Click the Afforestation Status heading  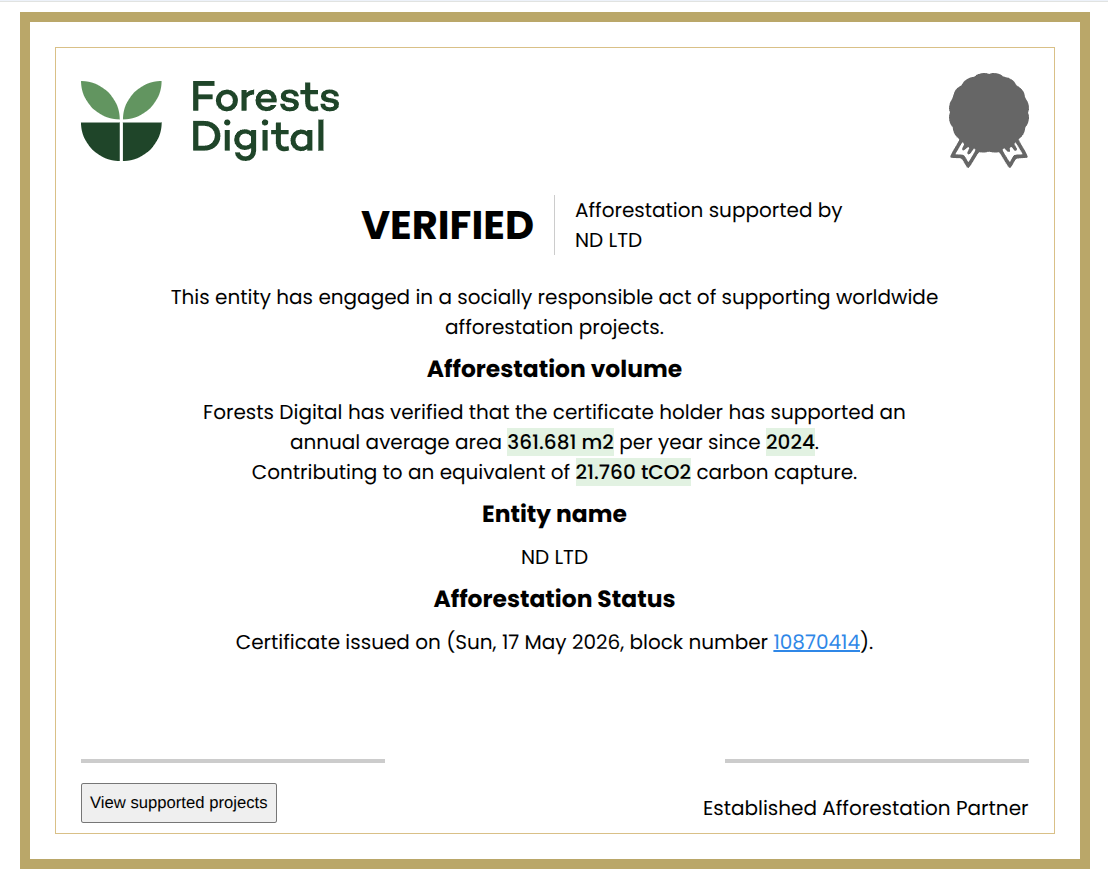[x=554, y=599]
